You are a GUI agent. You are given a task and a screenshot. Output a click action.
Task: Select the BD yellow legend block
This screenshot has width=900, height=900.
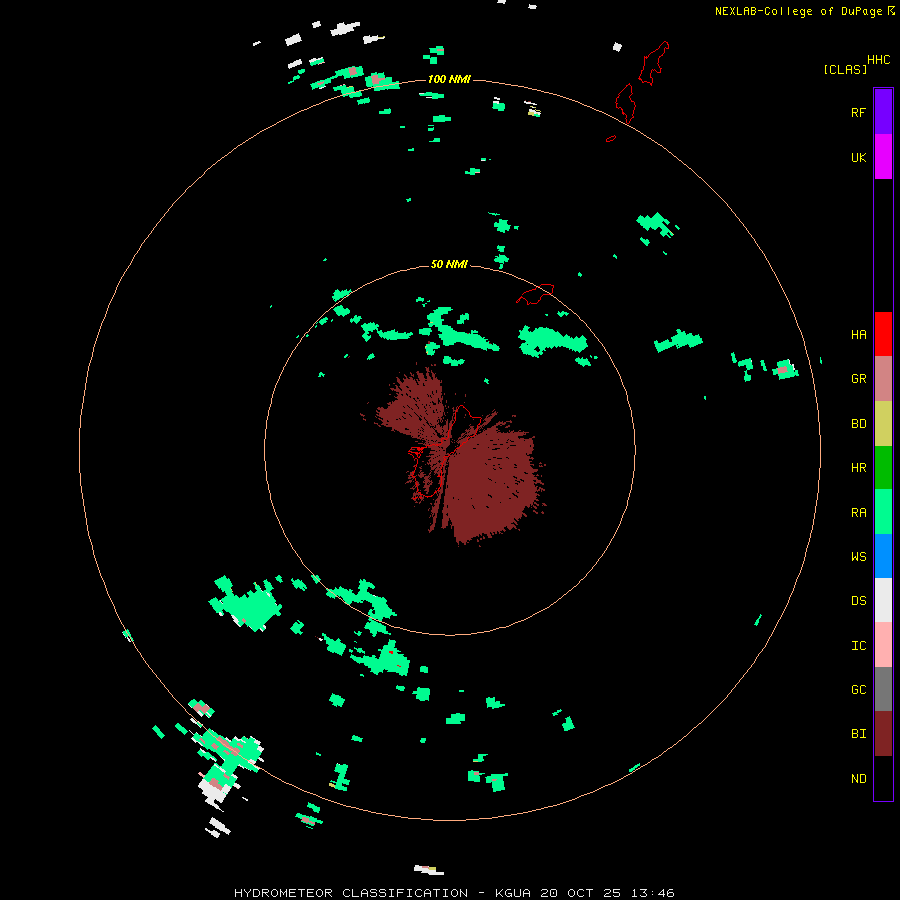click(x=883, y=423)
